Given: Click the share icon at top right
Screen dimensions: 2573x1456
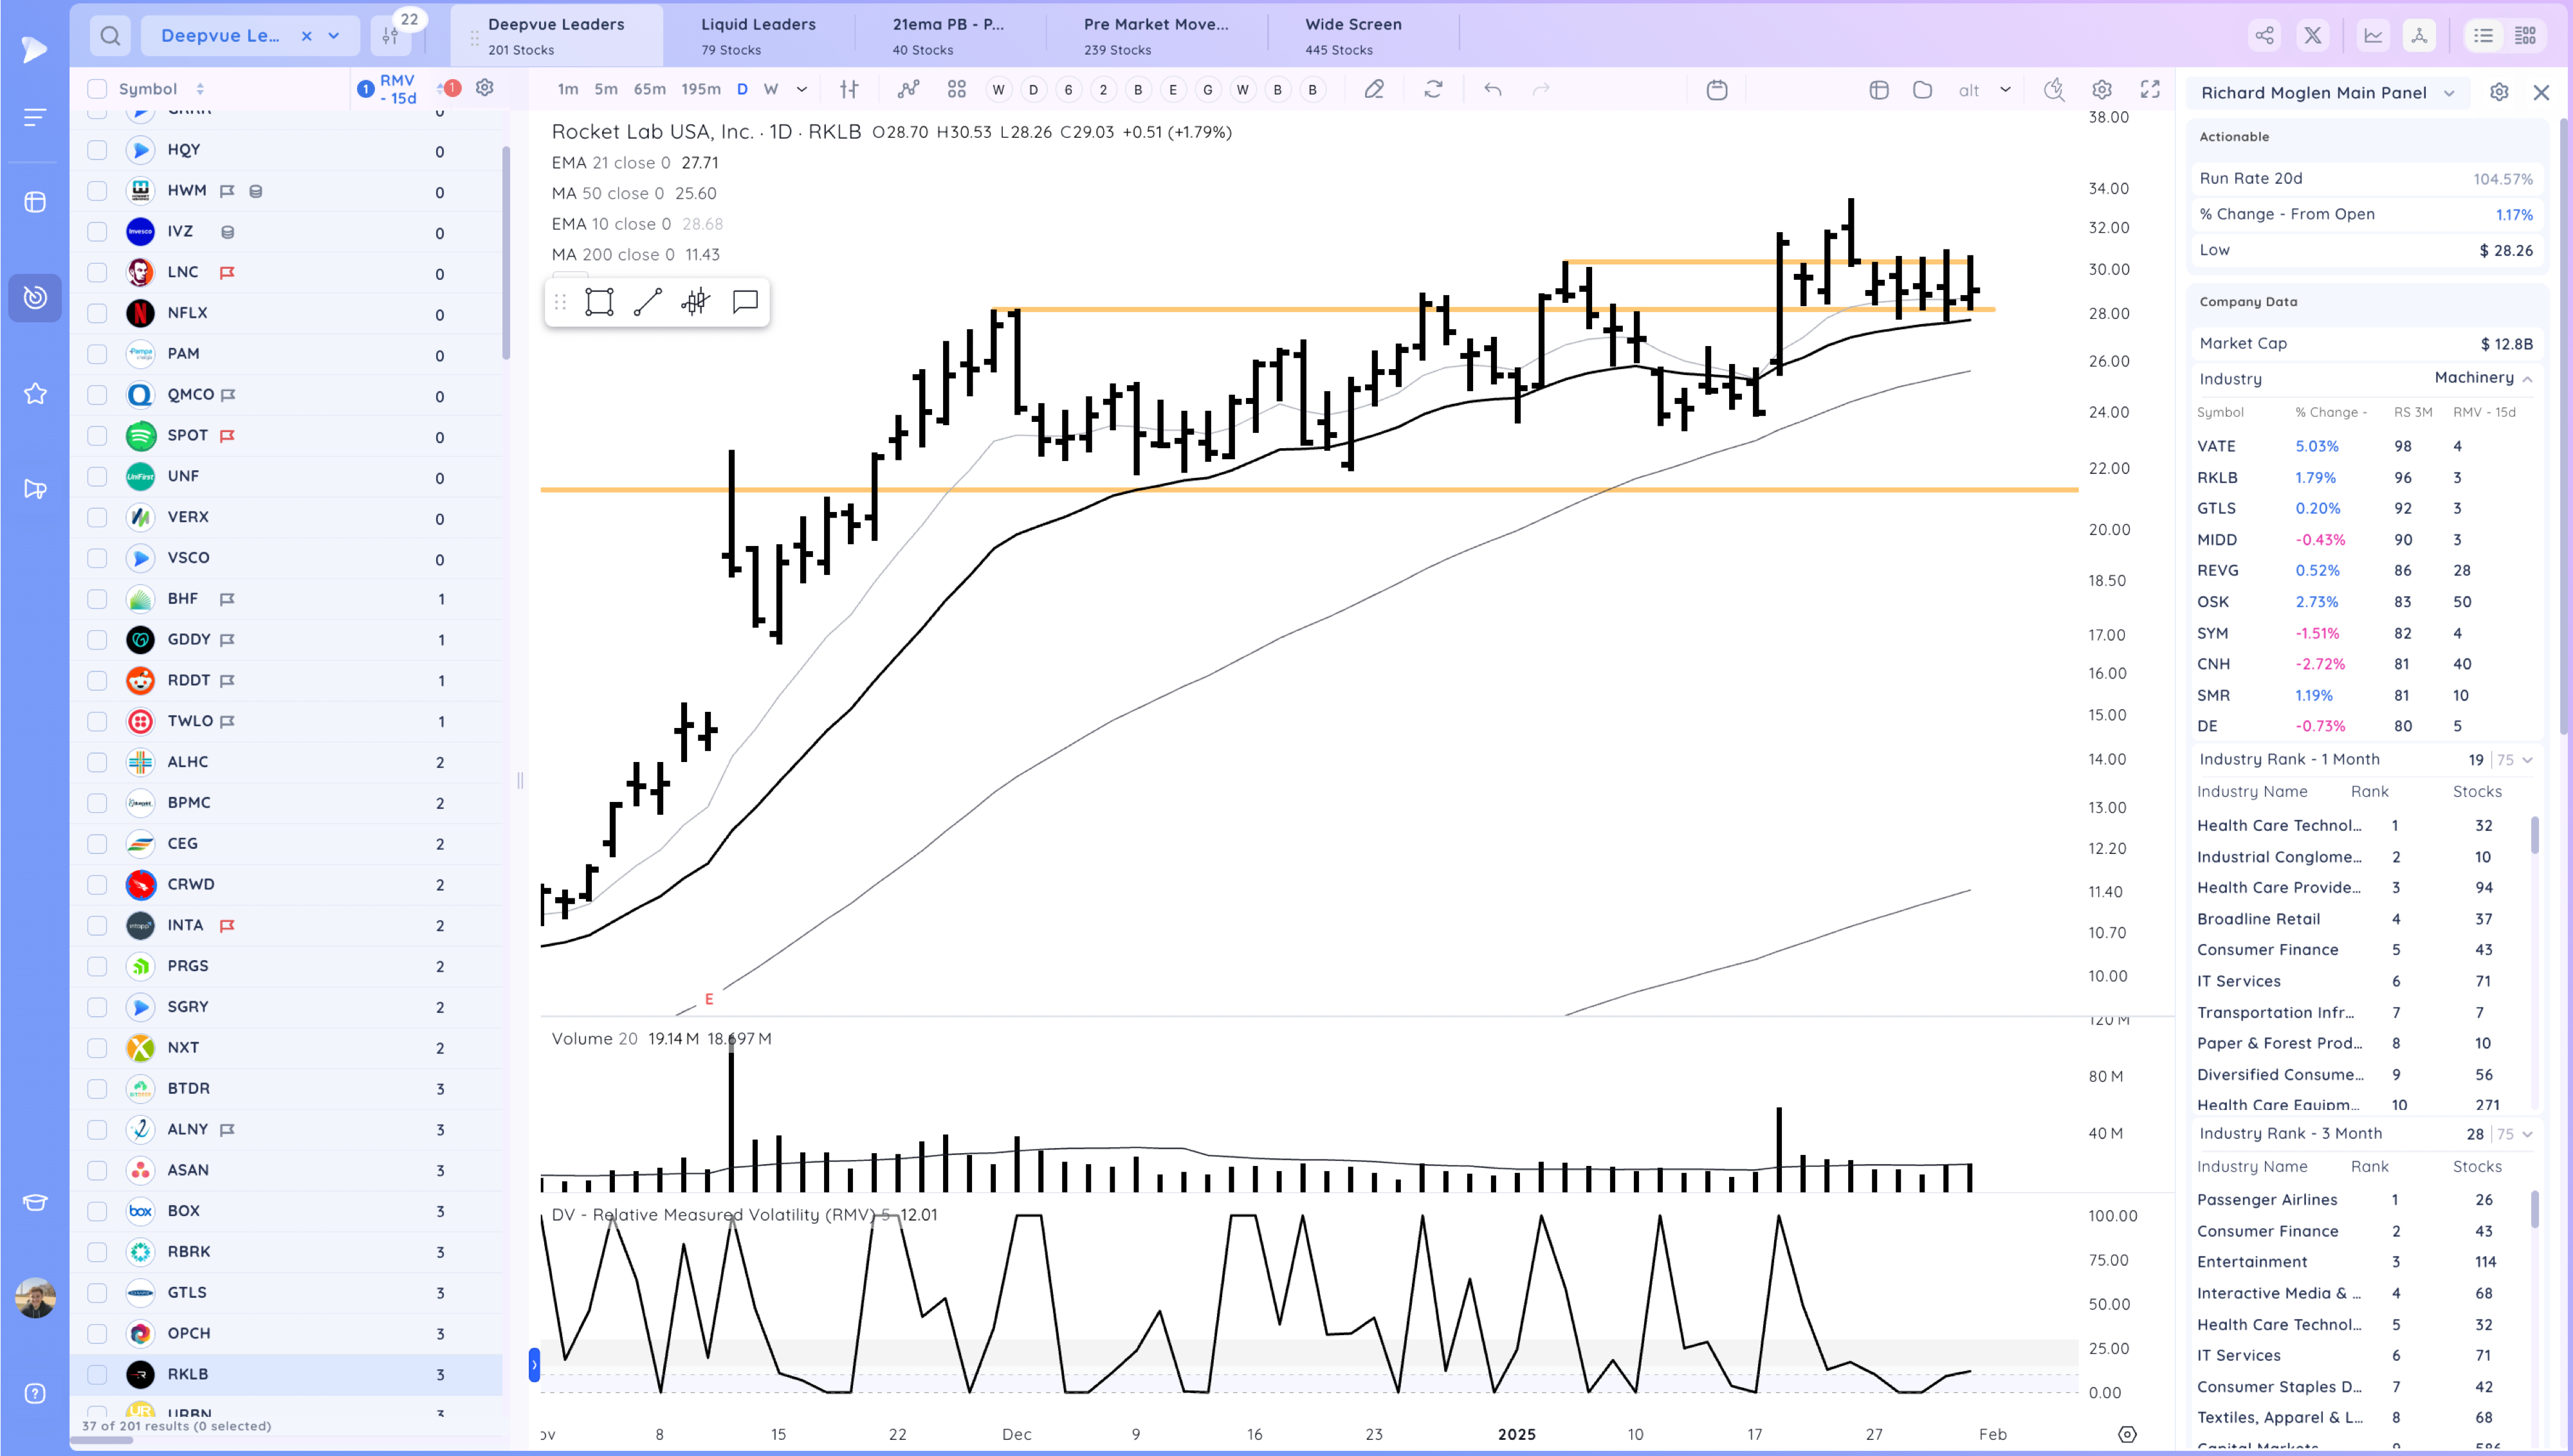Looking at the screenshot, I should click(x=2264, y=36).
